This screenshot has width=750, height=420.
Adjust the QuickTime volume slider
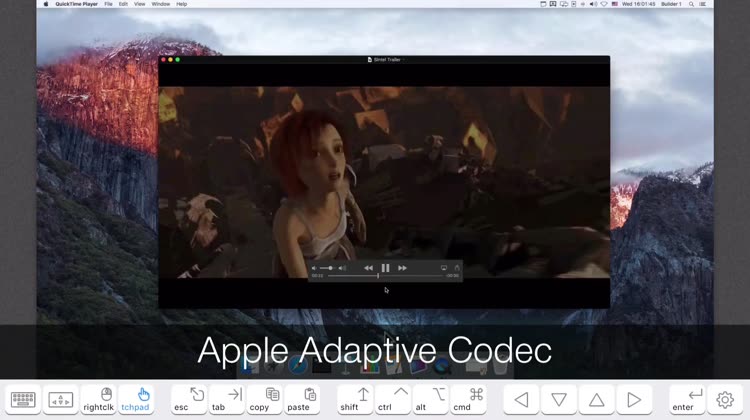pos(327,268)
